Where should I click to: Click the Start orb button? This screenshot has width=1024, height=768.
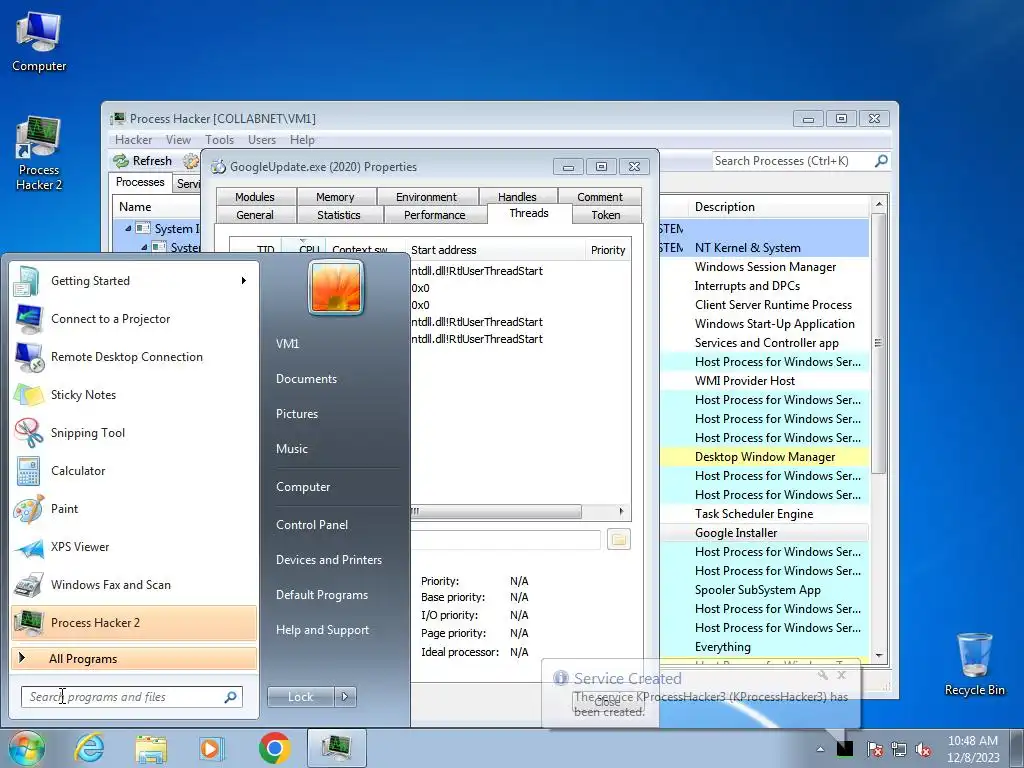[26, 748]
